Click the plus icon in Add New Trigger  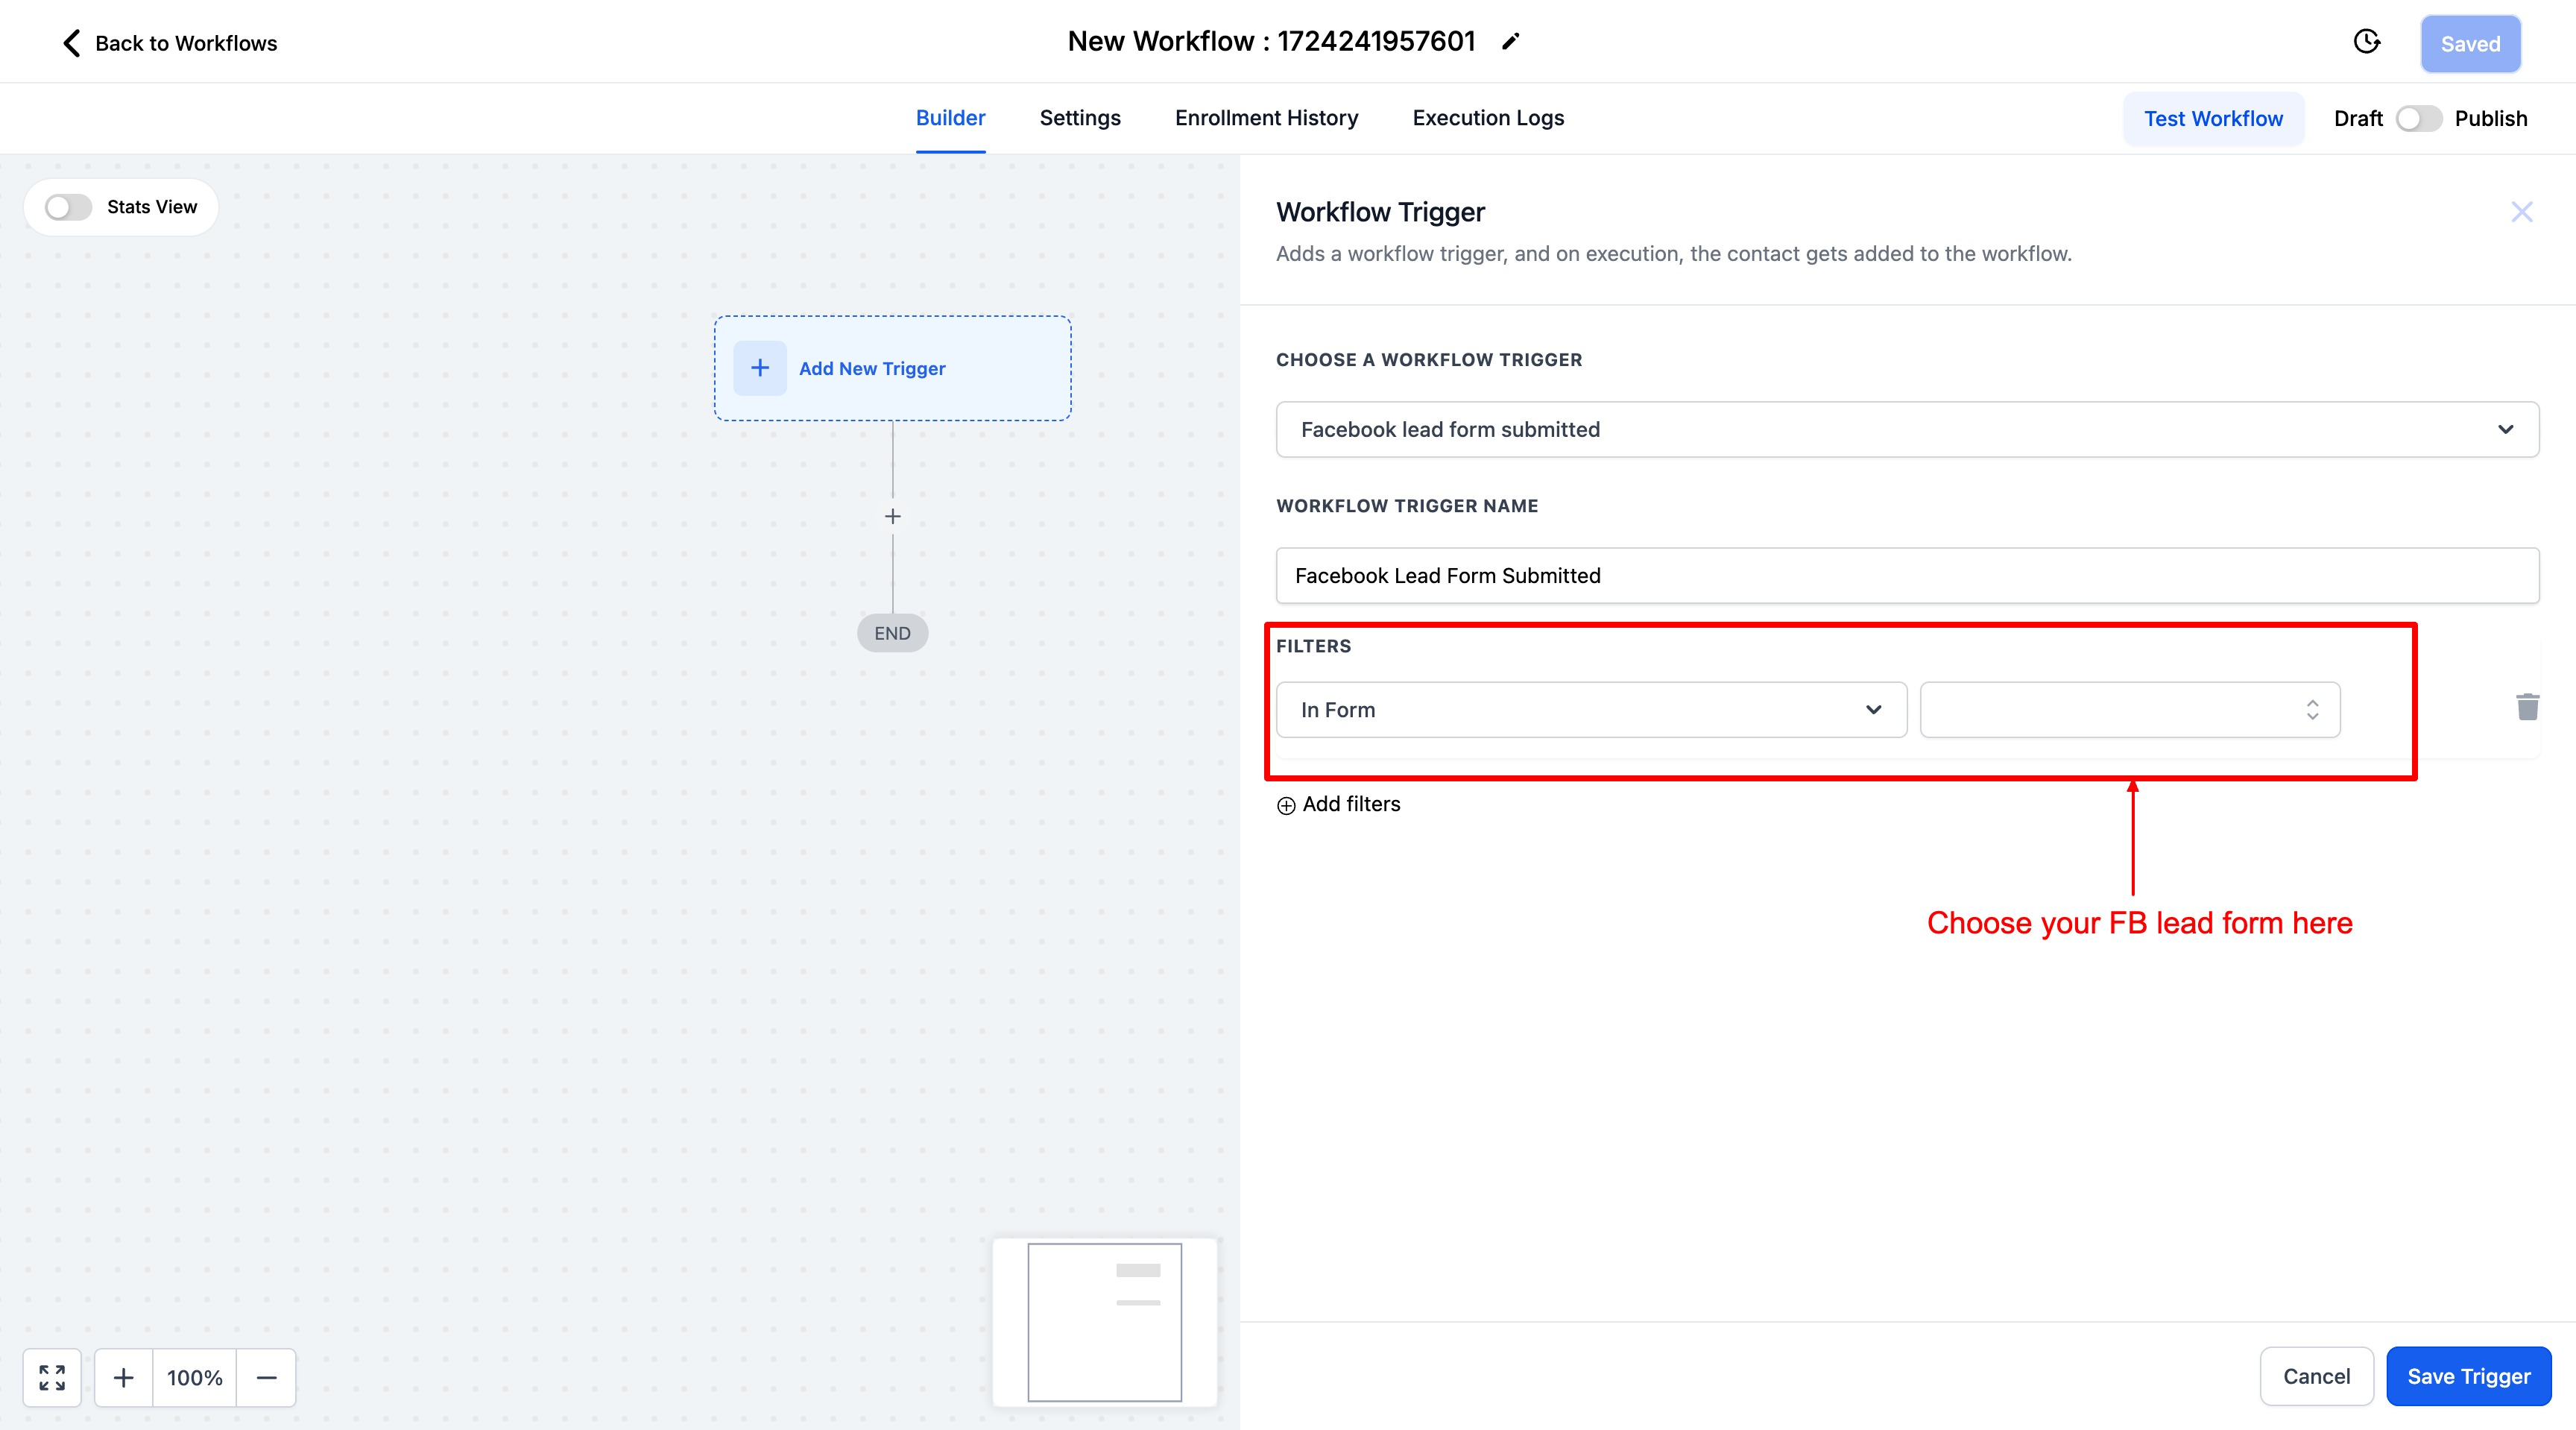click(x=760, y=368)
